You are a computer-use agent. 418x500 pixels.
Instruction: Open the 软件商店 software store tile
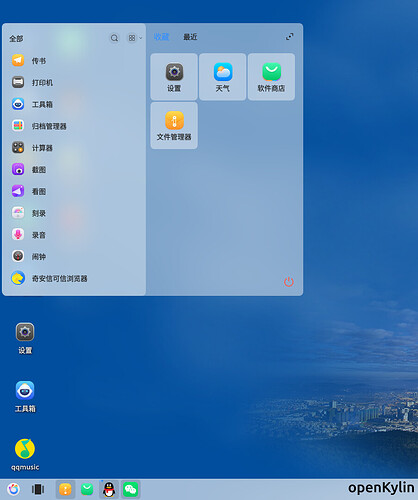(271, 77)
